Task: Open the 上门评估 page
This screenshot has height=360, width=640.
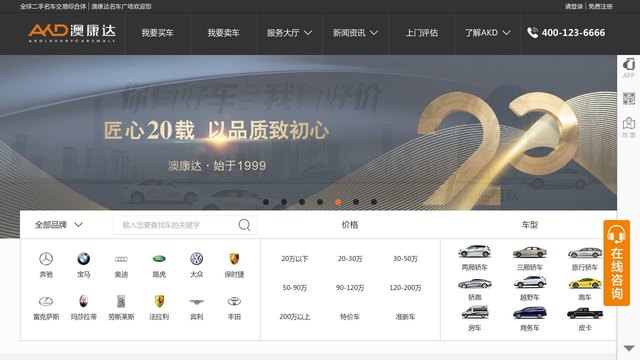Action: coord(422,33)
